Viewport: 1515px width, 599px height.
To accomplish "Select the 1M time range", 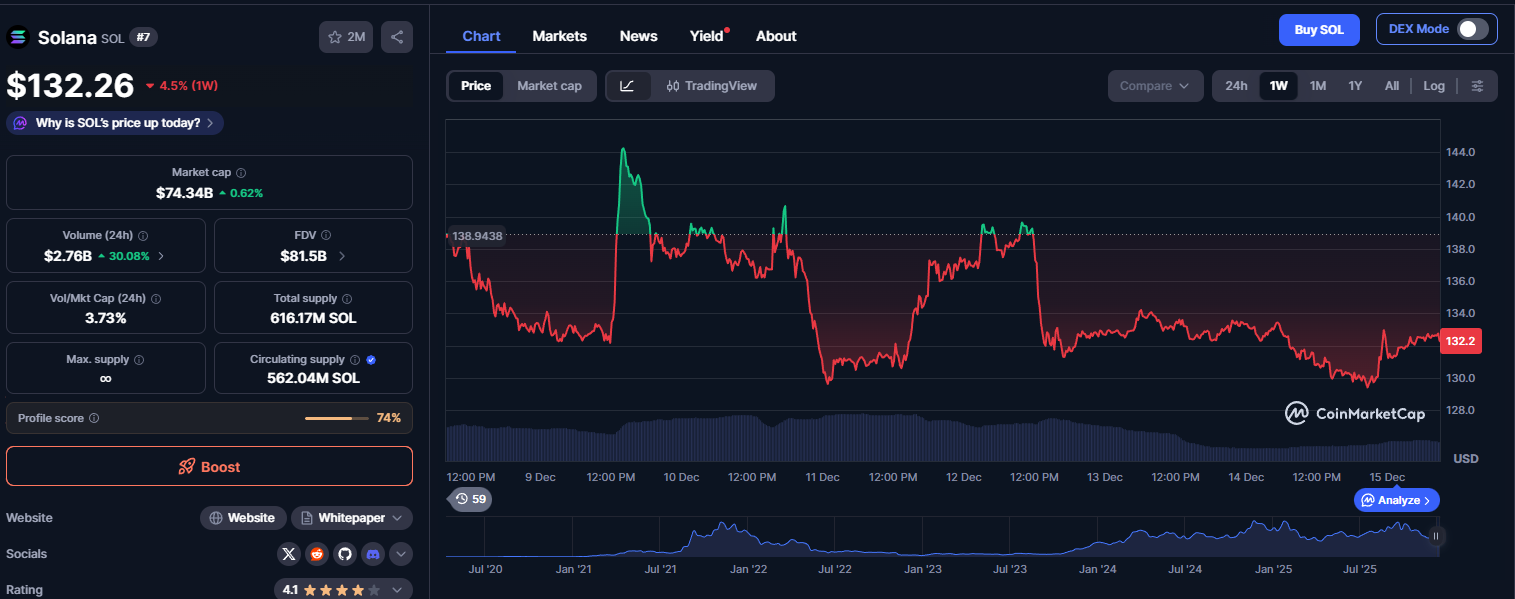I will click(x=1317, y=86).
